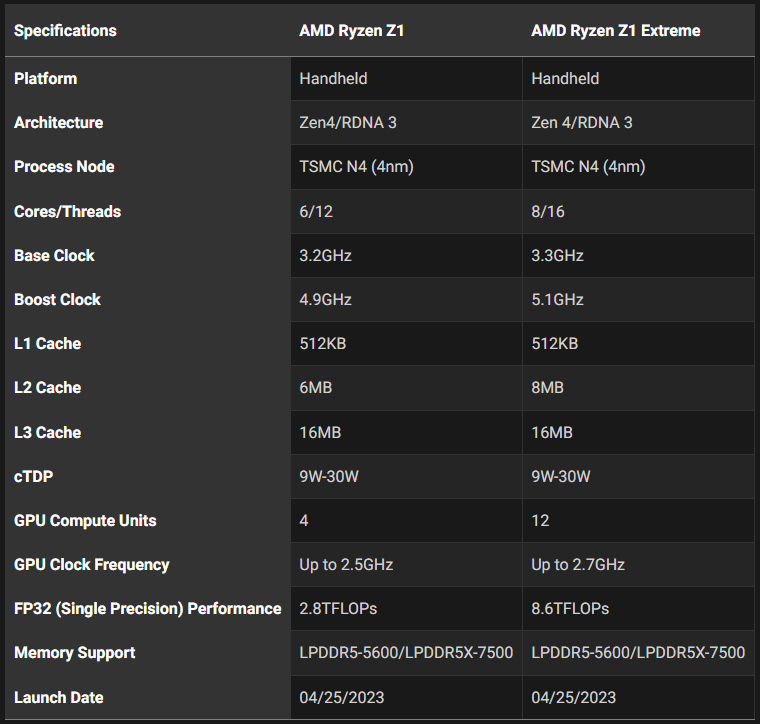The image size is (760, 724).
Task: Click the '4' GPU compute units value
Action: click(304, 520)
